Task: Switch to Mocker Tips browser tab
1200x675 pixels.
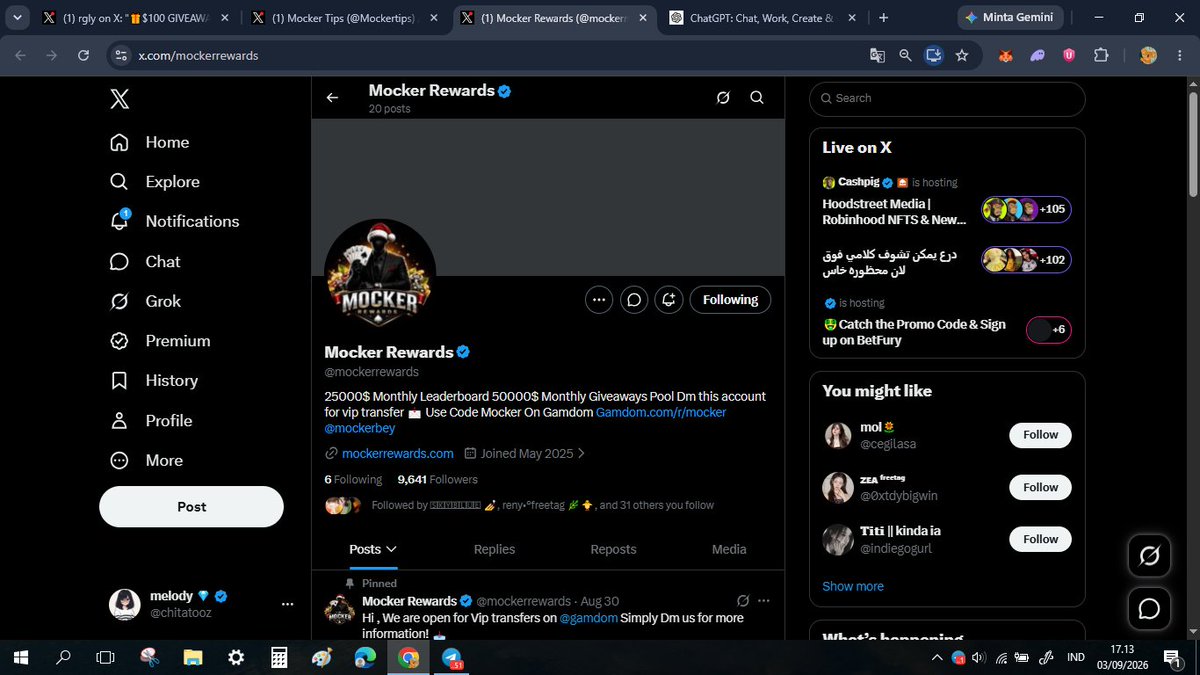Action: [x=345, y=18]
